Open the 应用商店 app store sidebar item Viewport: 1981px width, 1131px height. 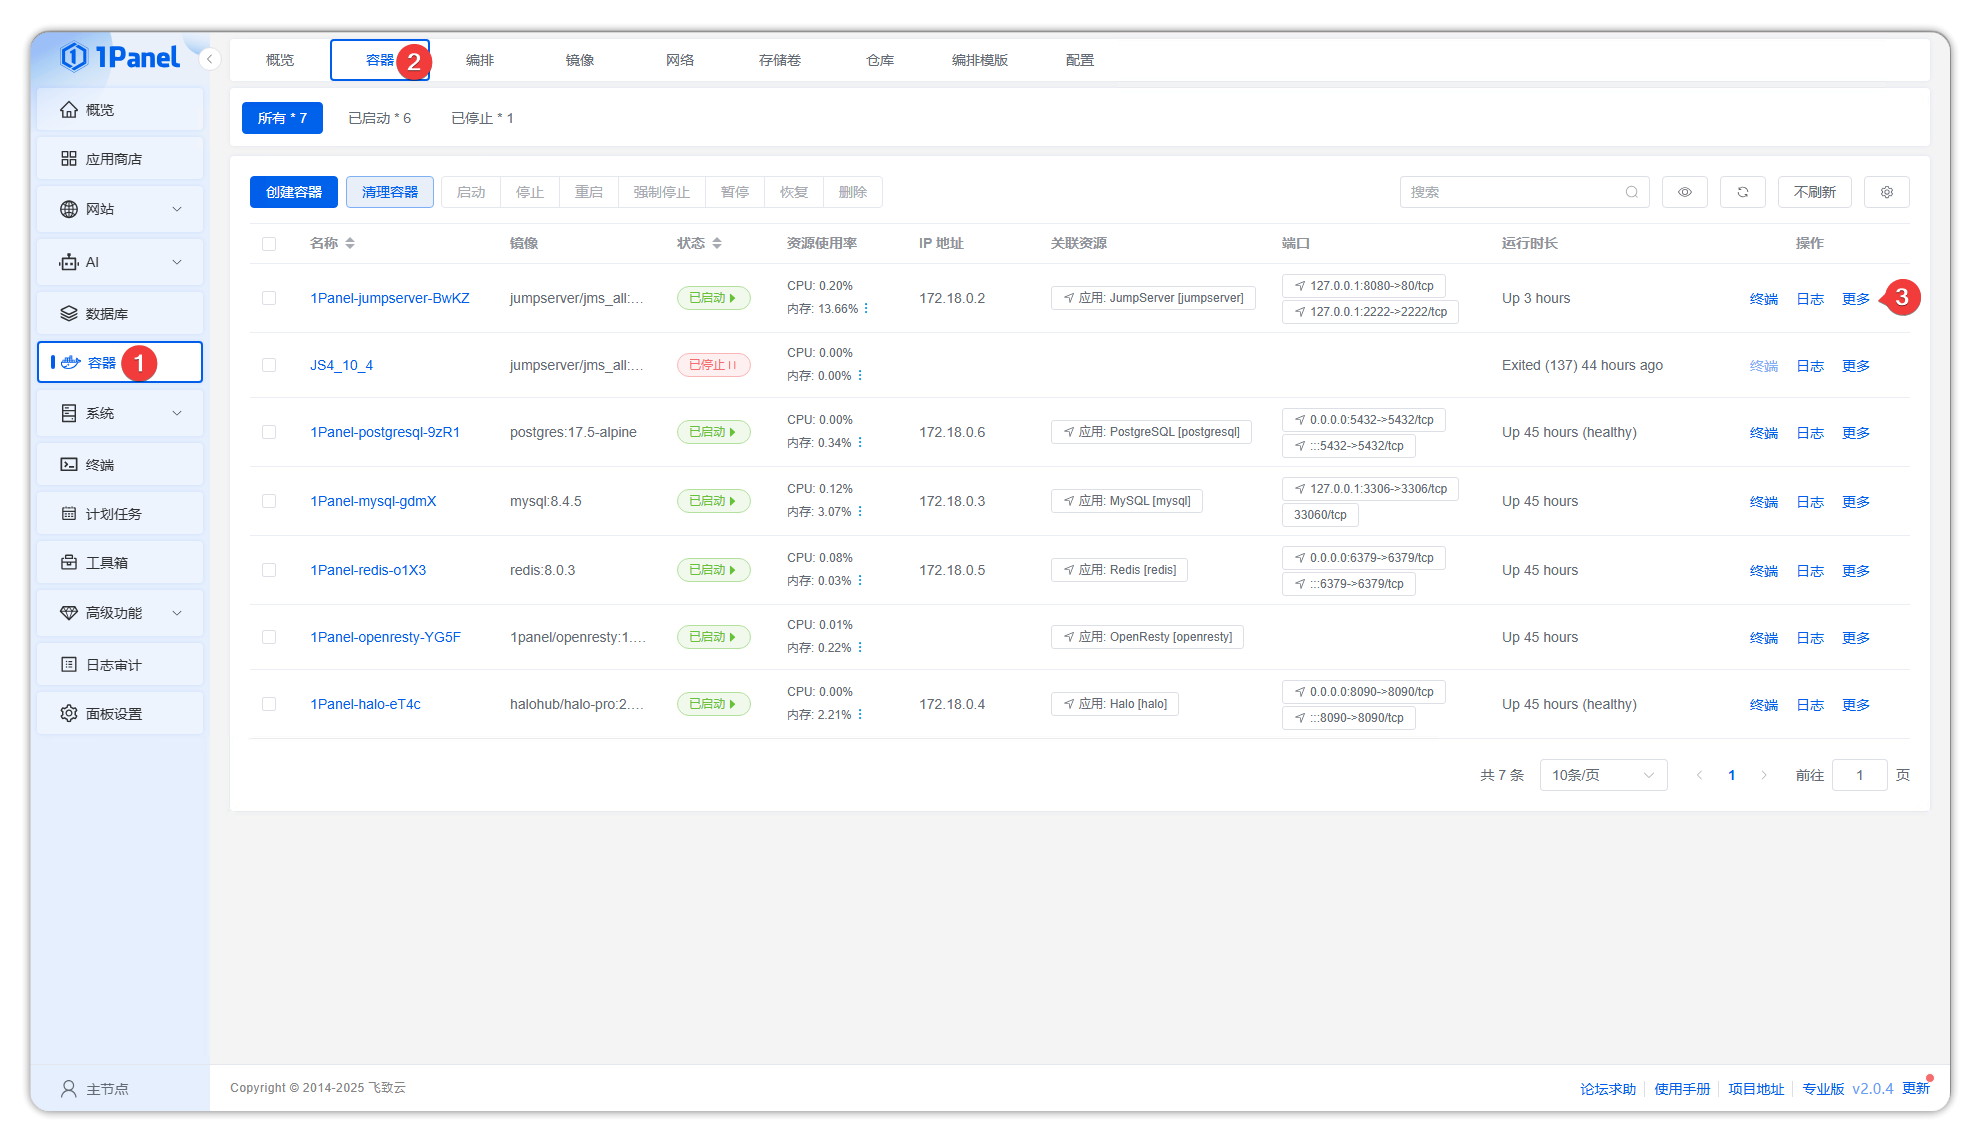click(120, 159)
